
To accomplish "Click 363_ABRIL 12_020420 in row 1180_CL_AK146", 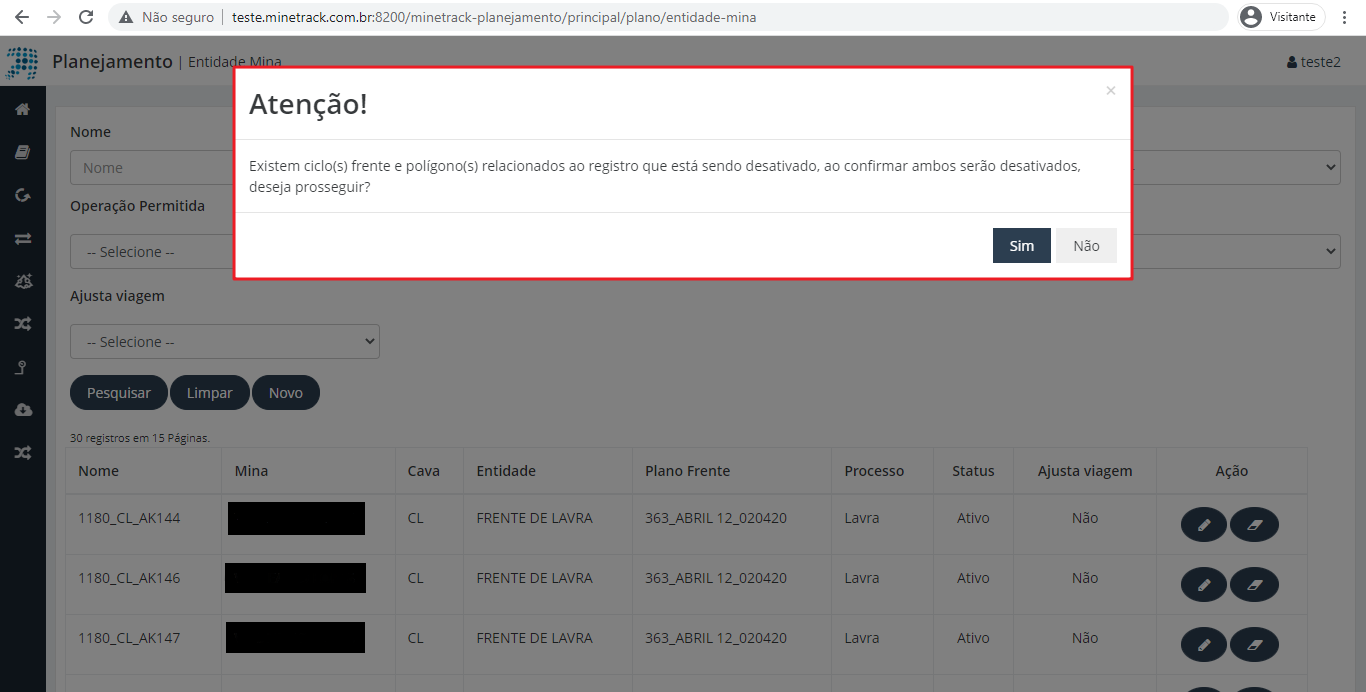I will click(716, 578).
